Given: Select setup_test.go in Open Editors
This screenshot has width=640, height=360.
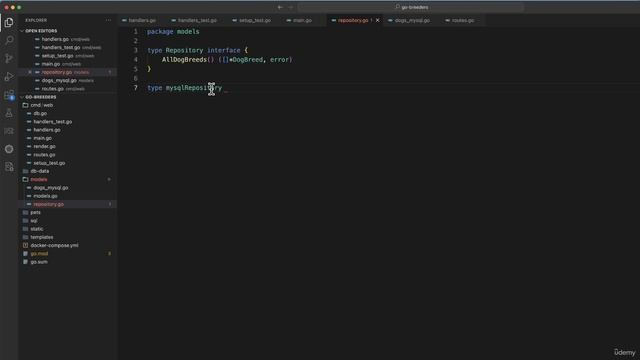Looking at the screenshot, I should [x=57, y=56].
